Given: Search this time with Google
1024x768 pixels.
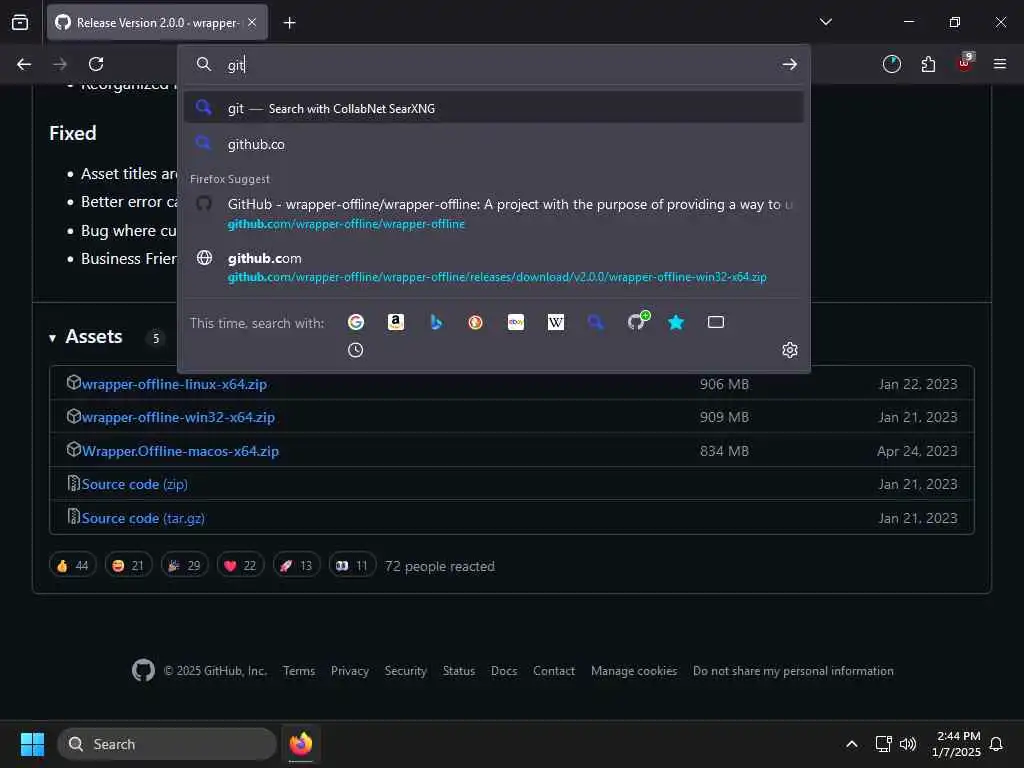Looking at the screenshot, I should (356, 322).
